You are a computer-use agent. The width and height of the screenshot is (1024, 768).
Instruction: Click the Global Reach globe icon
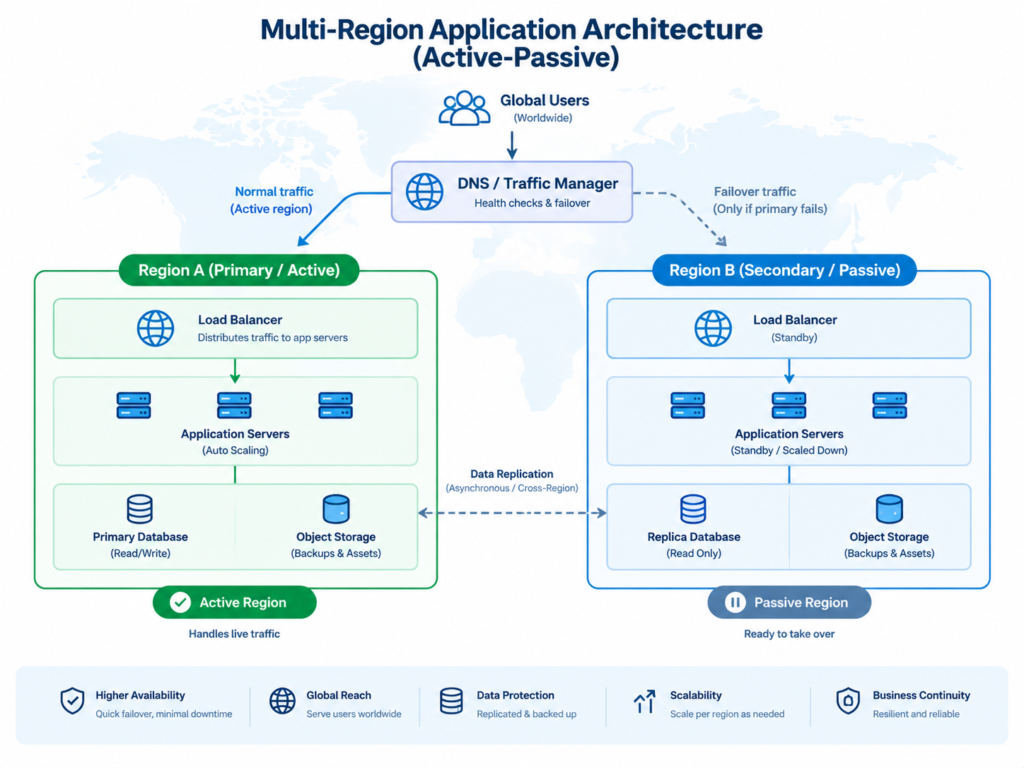[282, 701]
